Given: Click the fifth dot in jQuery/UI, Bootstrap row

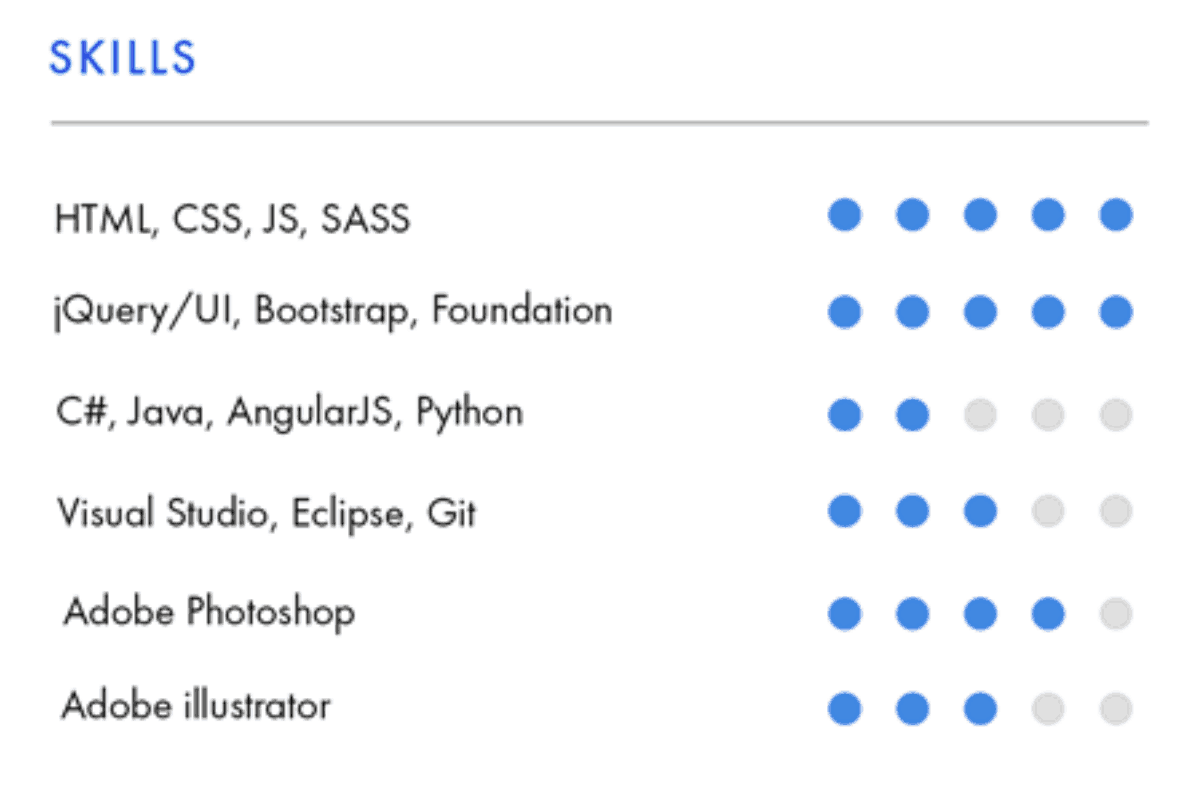Looking at the screenshot, I should [1115, 313].
